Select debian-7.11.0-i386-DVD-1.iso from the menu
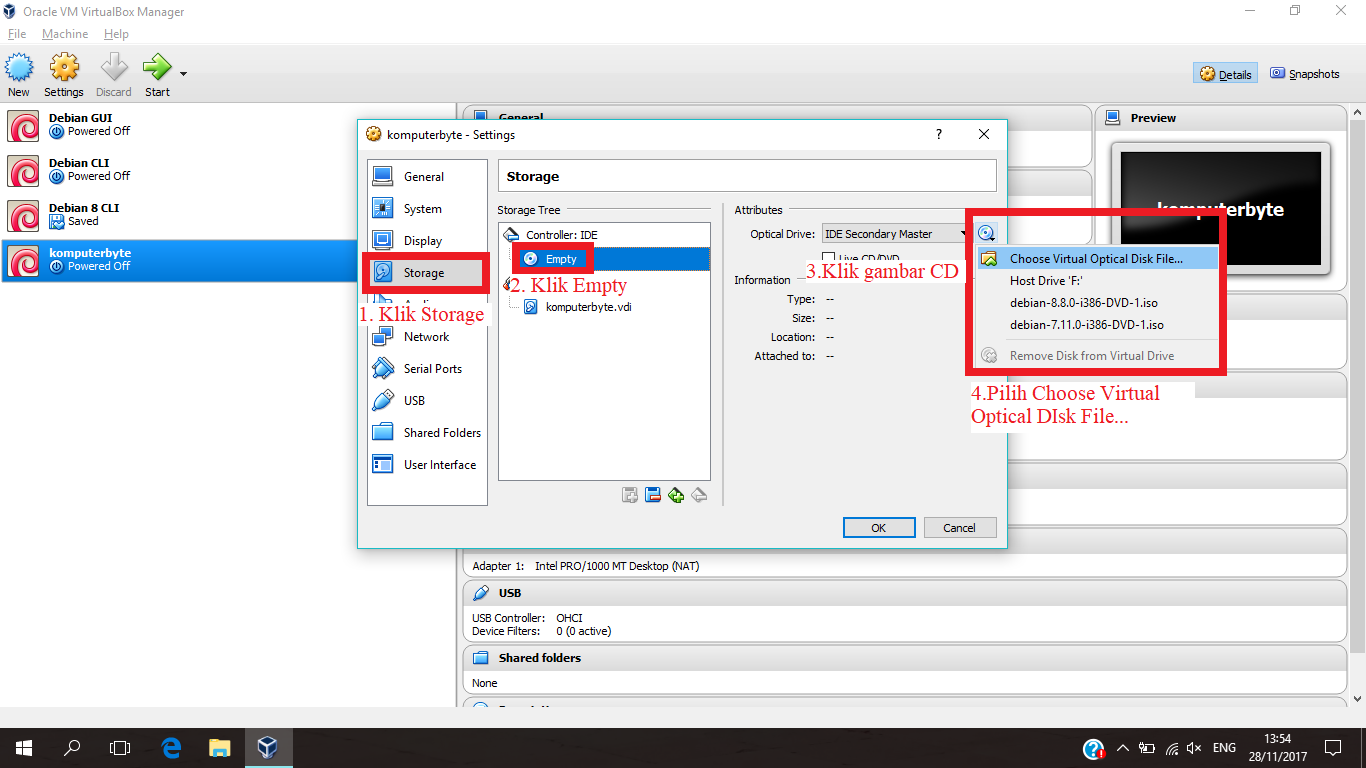Screen dimensions: 1366x768 (1098, 325)
